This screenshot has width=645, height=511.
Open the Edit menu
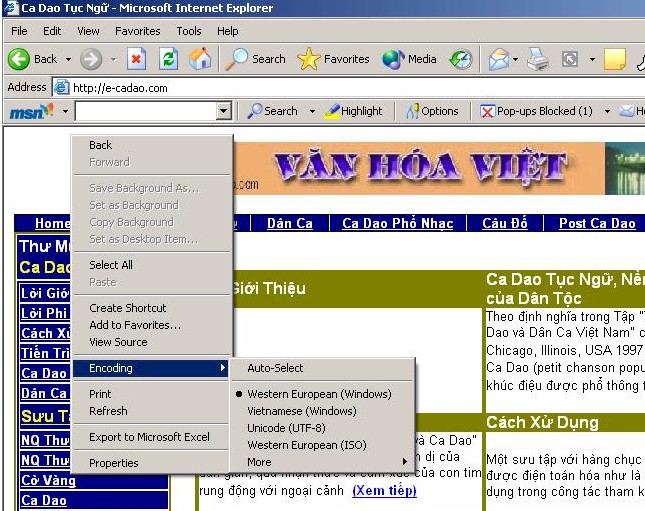tap(52, 31)
